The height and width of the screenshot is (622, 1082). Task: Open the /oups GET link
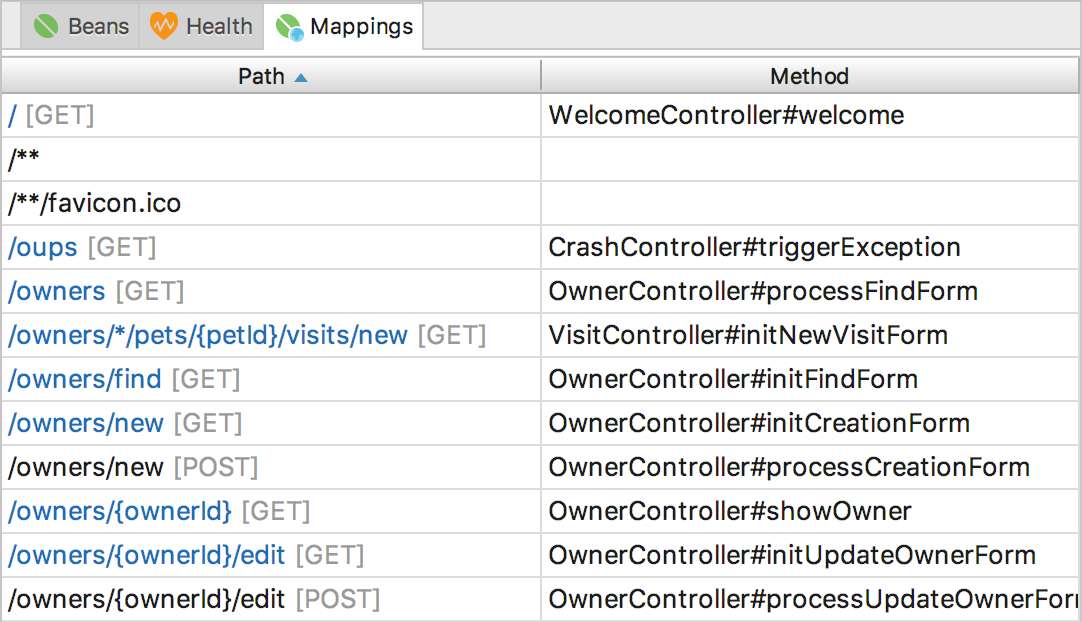pos(42,247)
